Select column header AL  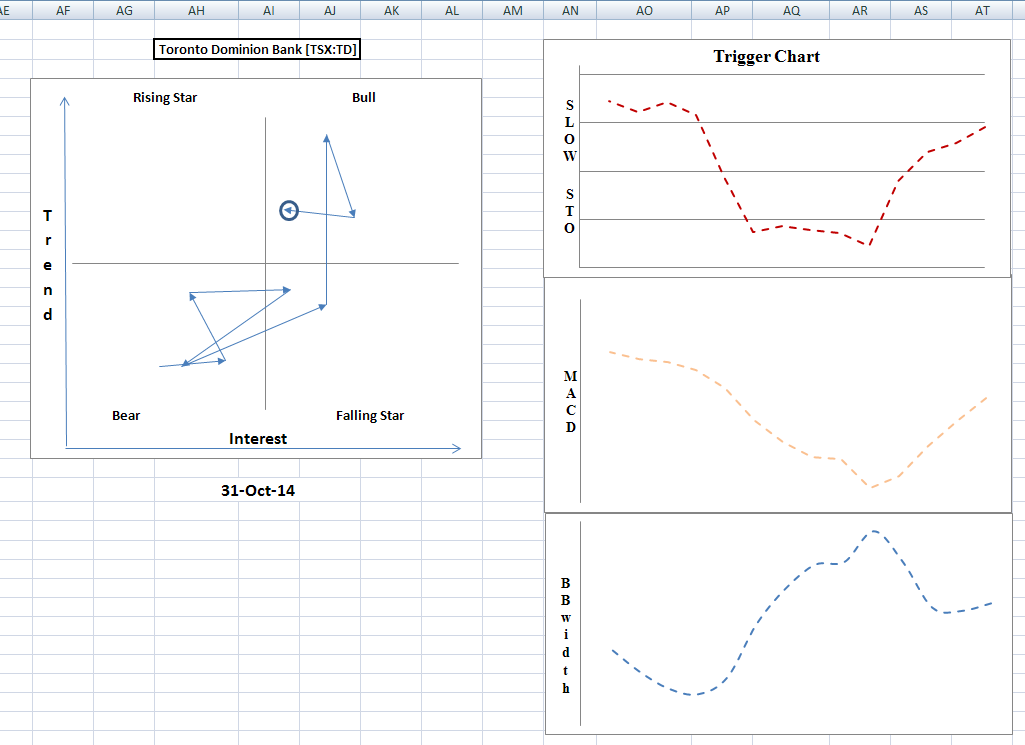pos(452,10)
